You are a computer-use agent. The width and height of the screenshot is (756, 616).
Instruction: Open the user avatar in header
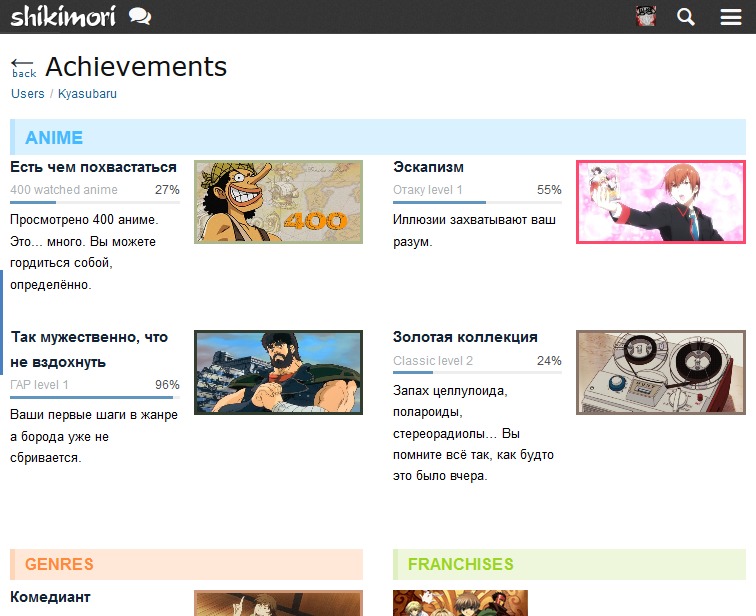(x=646, y=16)
